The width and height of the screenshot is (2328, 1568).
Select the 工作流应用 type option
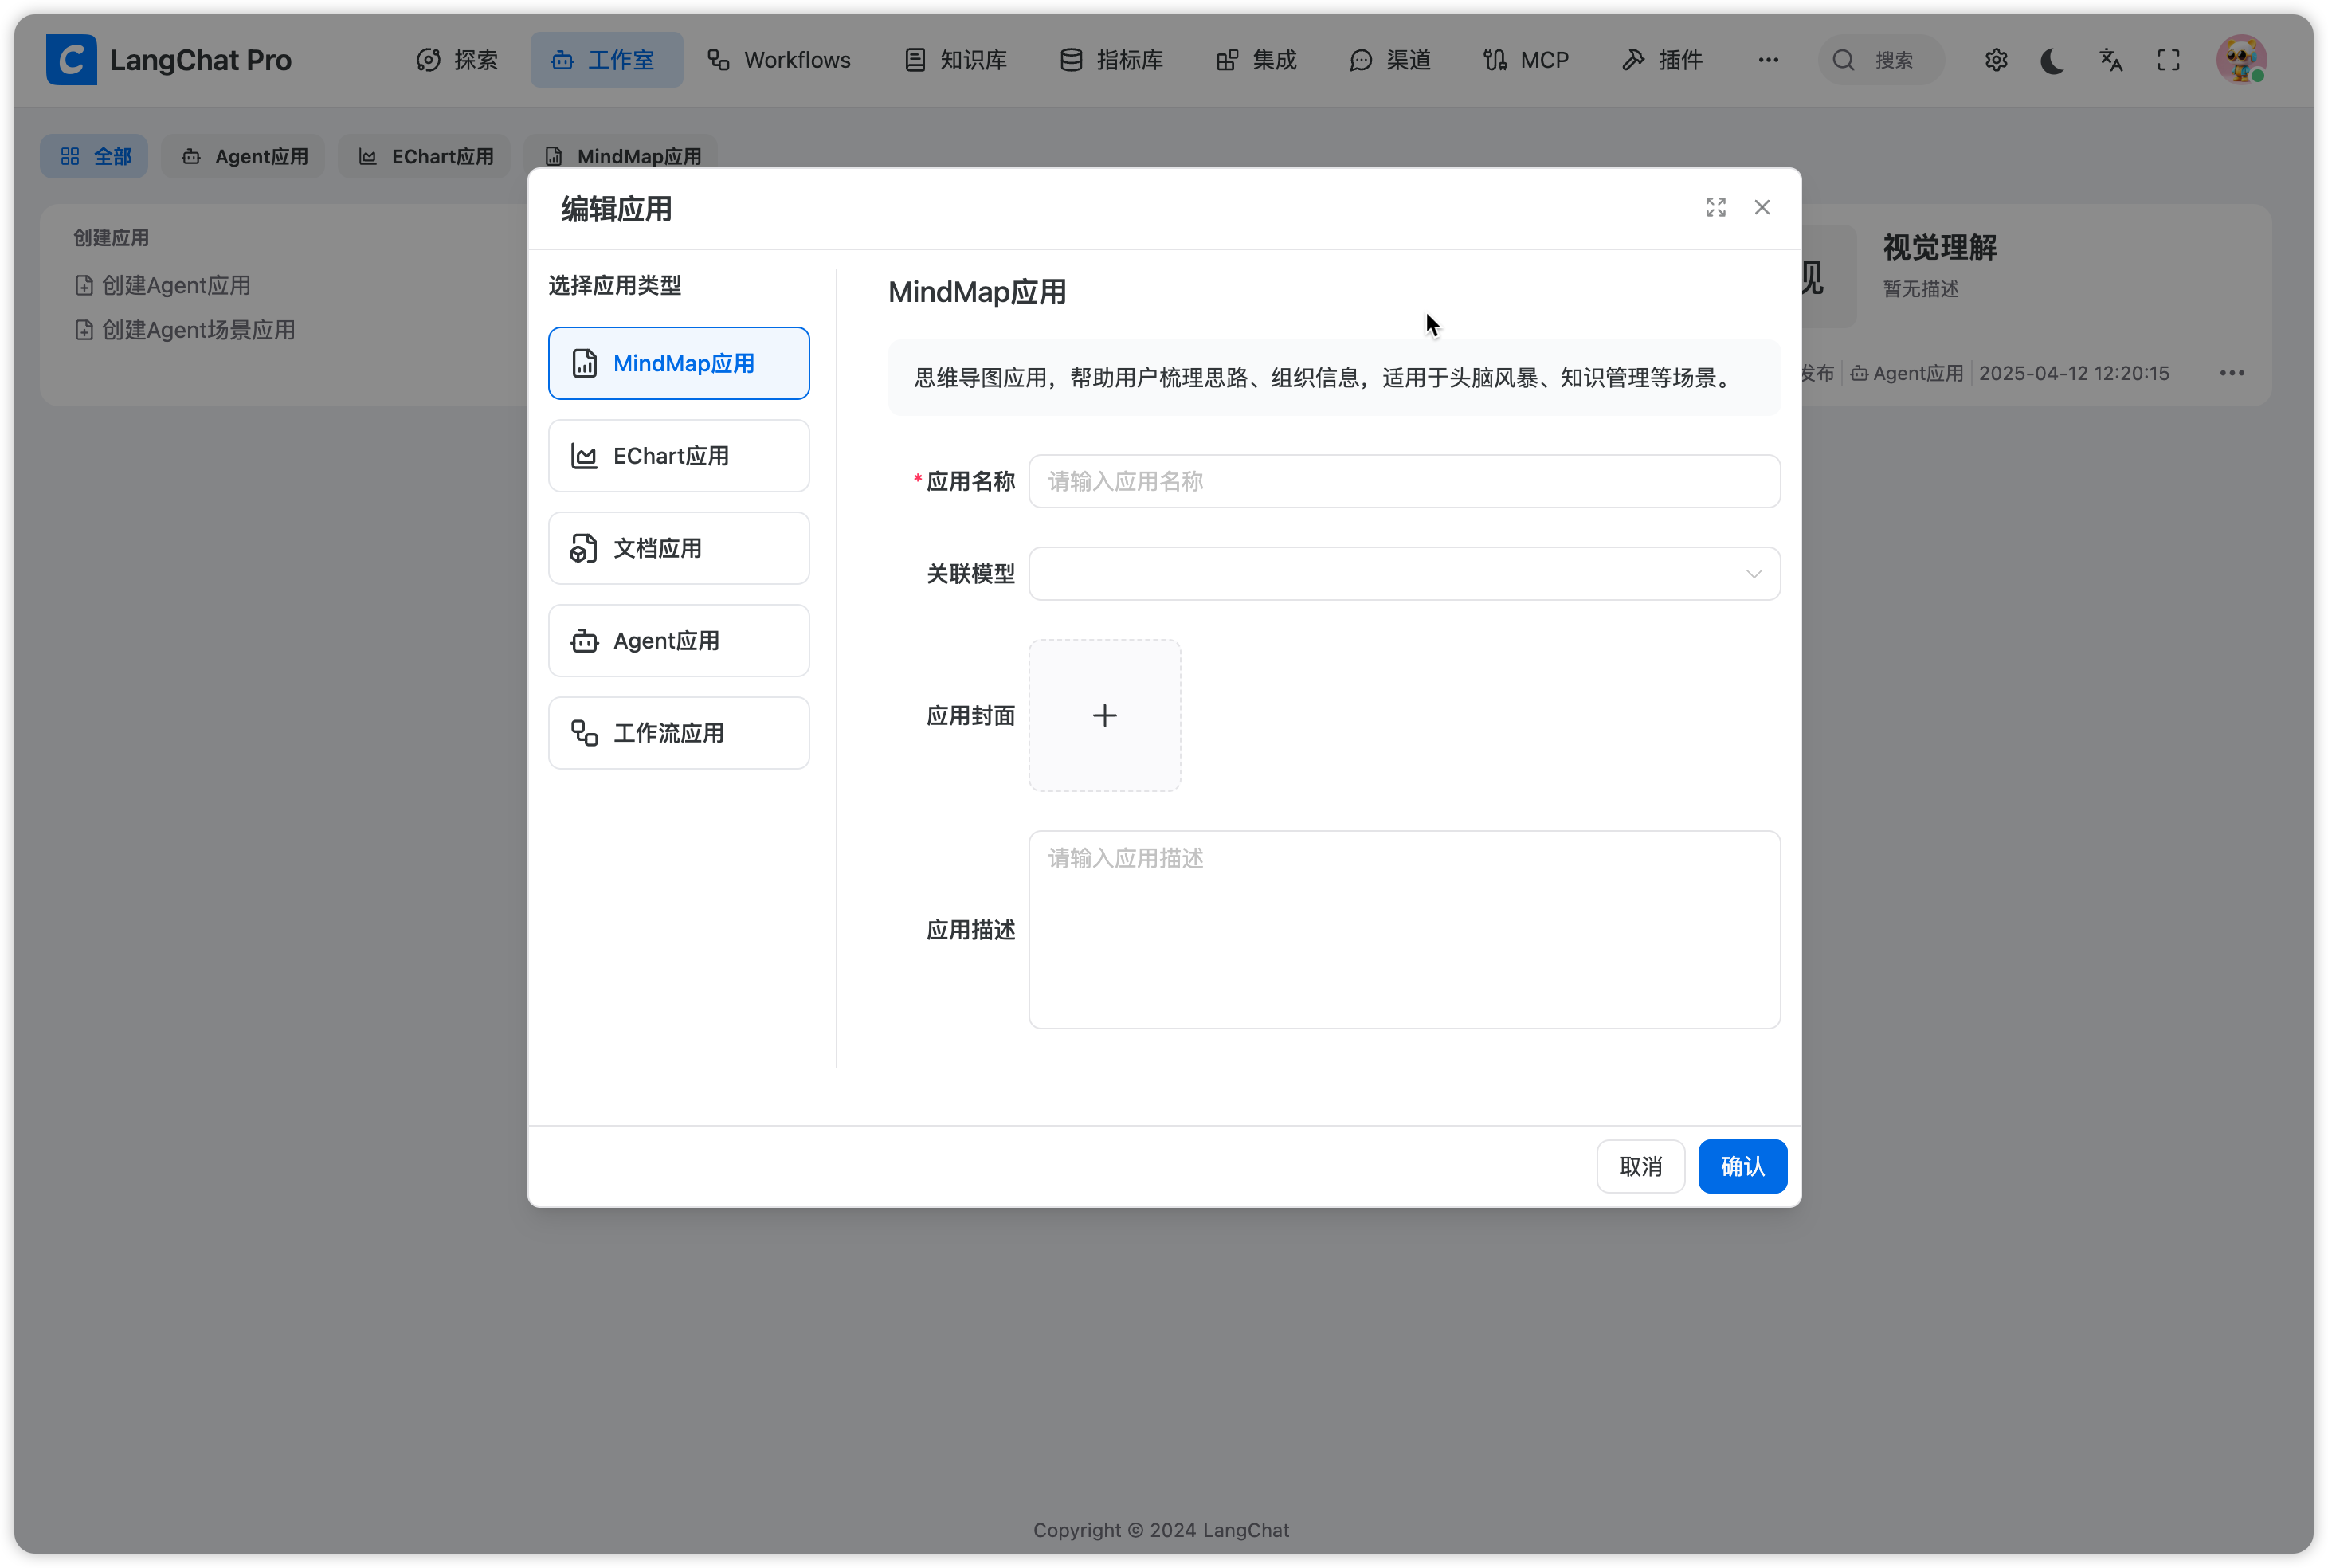click(x=678, y=733)
